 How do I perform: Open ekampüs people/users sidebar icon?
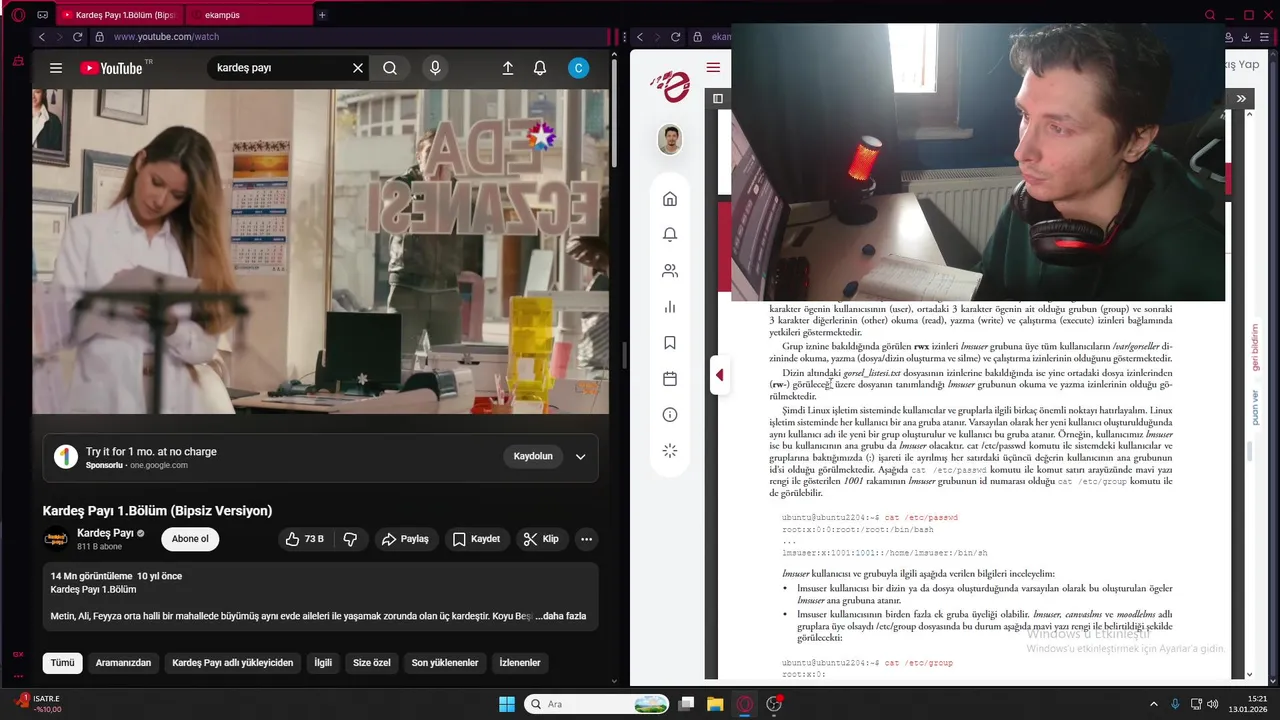pos(670,271)
